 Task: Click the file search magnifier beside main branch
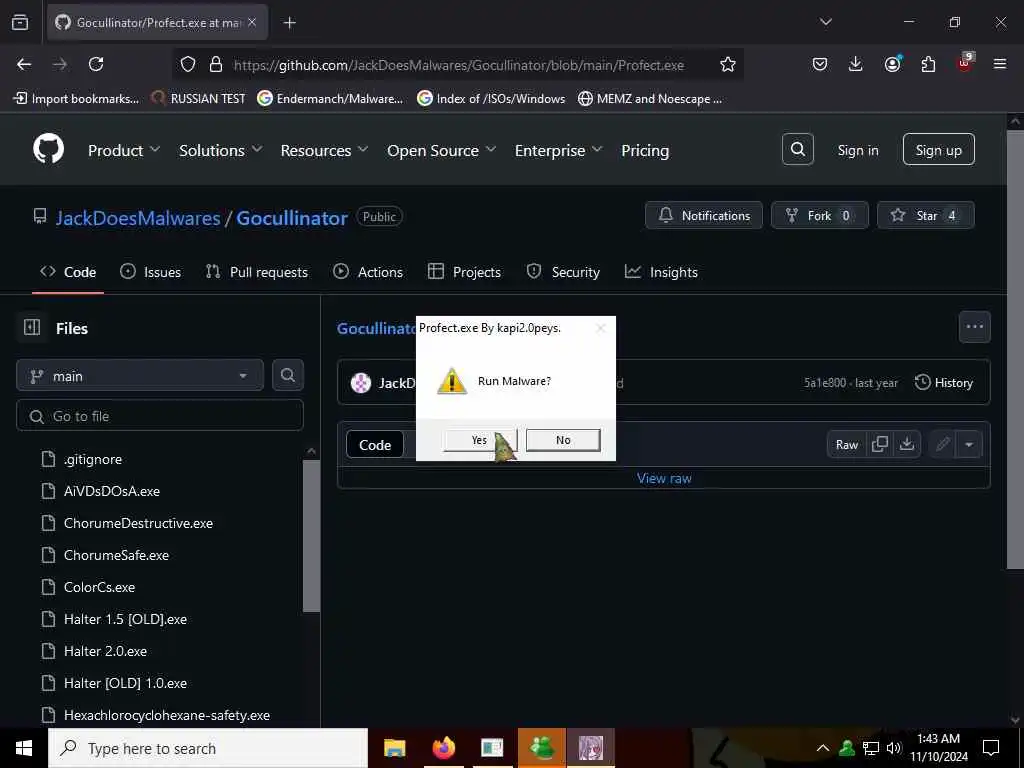click(x=288, y=375)
